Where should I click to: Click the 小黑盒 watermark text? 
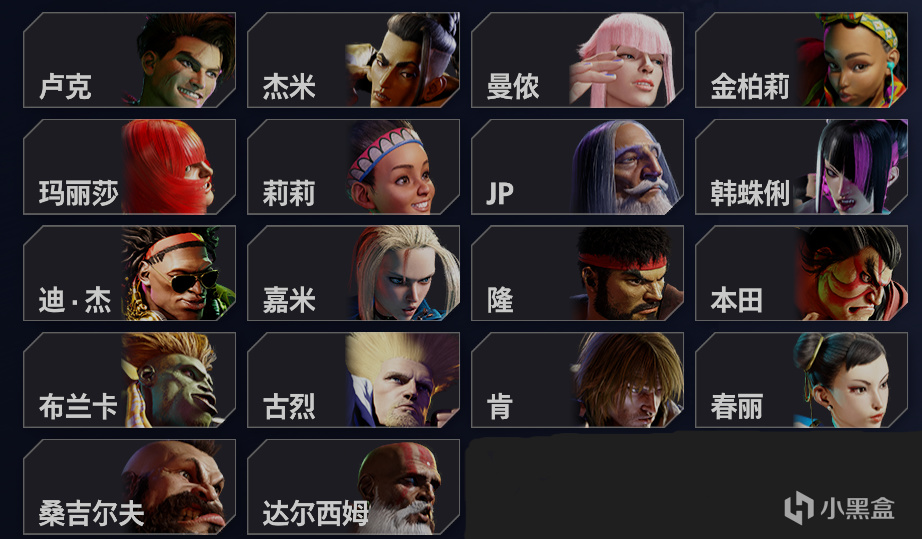point(857,508)
